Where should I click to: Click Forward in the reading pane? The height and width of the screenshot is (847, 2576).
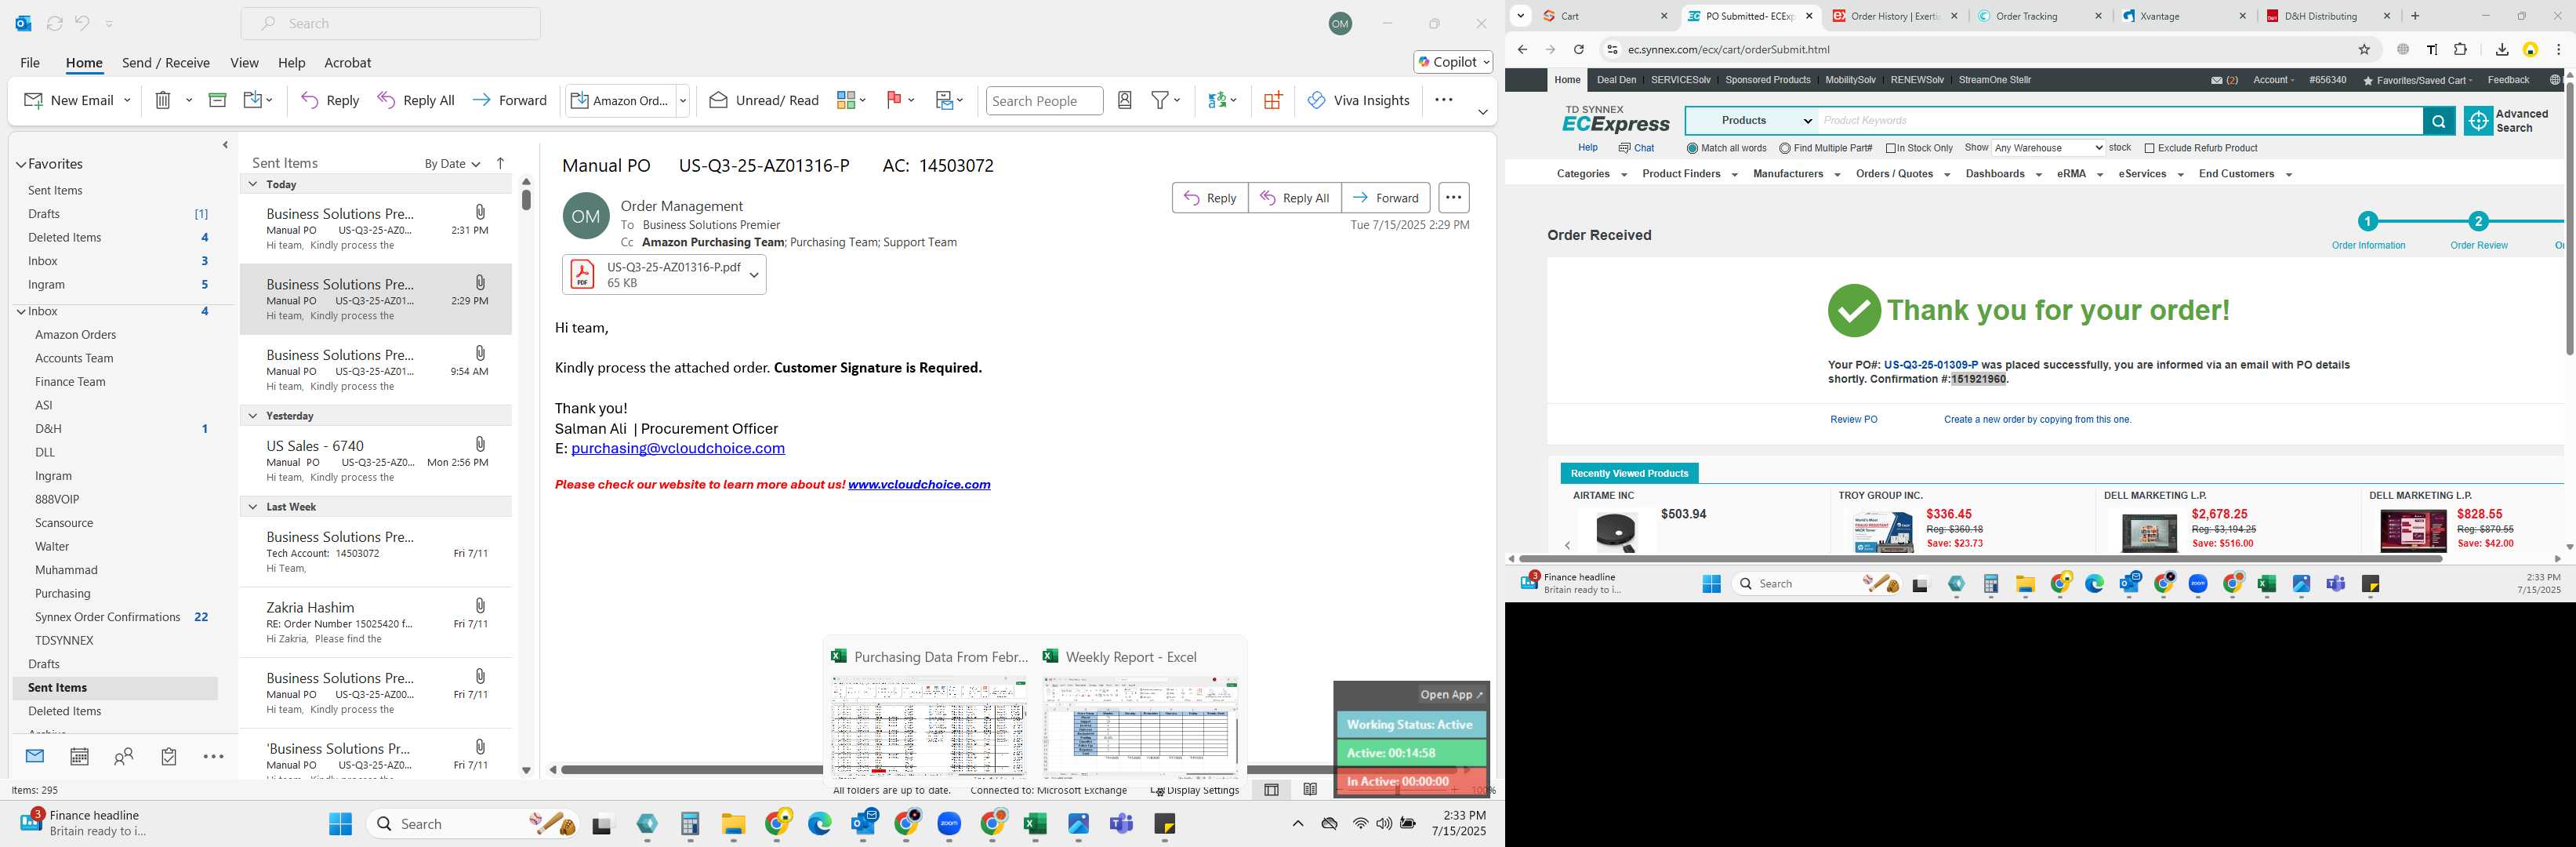[x=1385, y=198]
